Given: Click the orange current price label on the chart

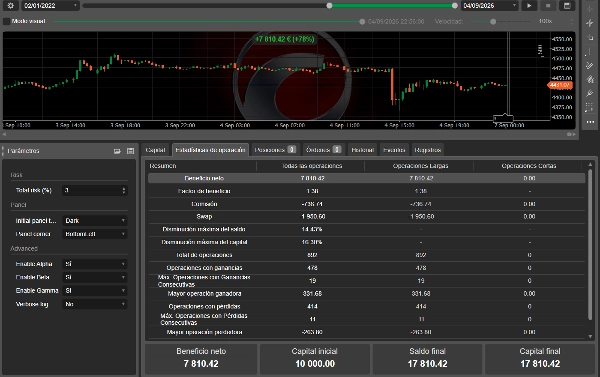Looking at the screenshot, I should [560, 85].
